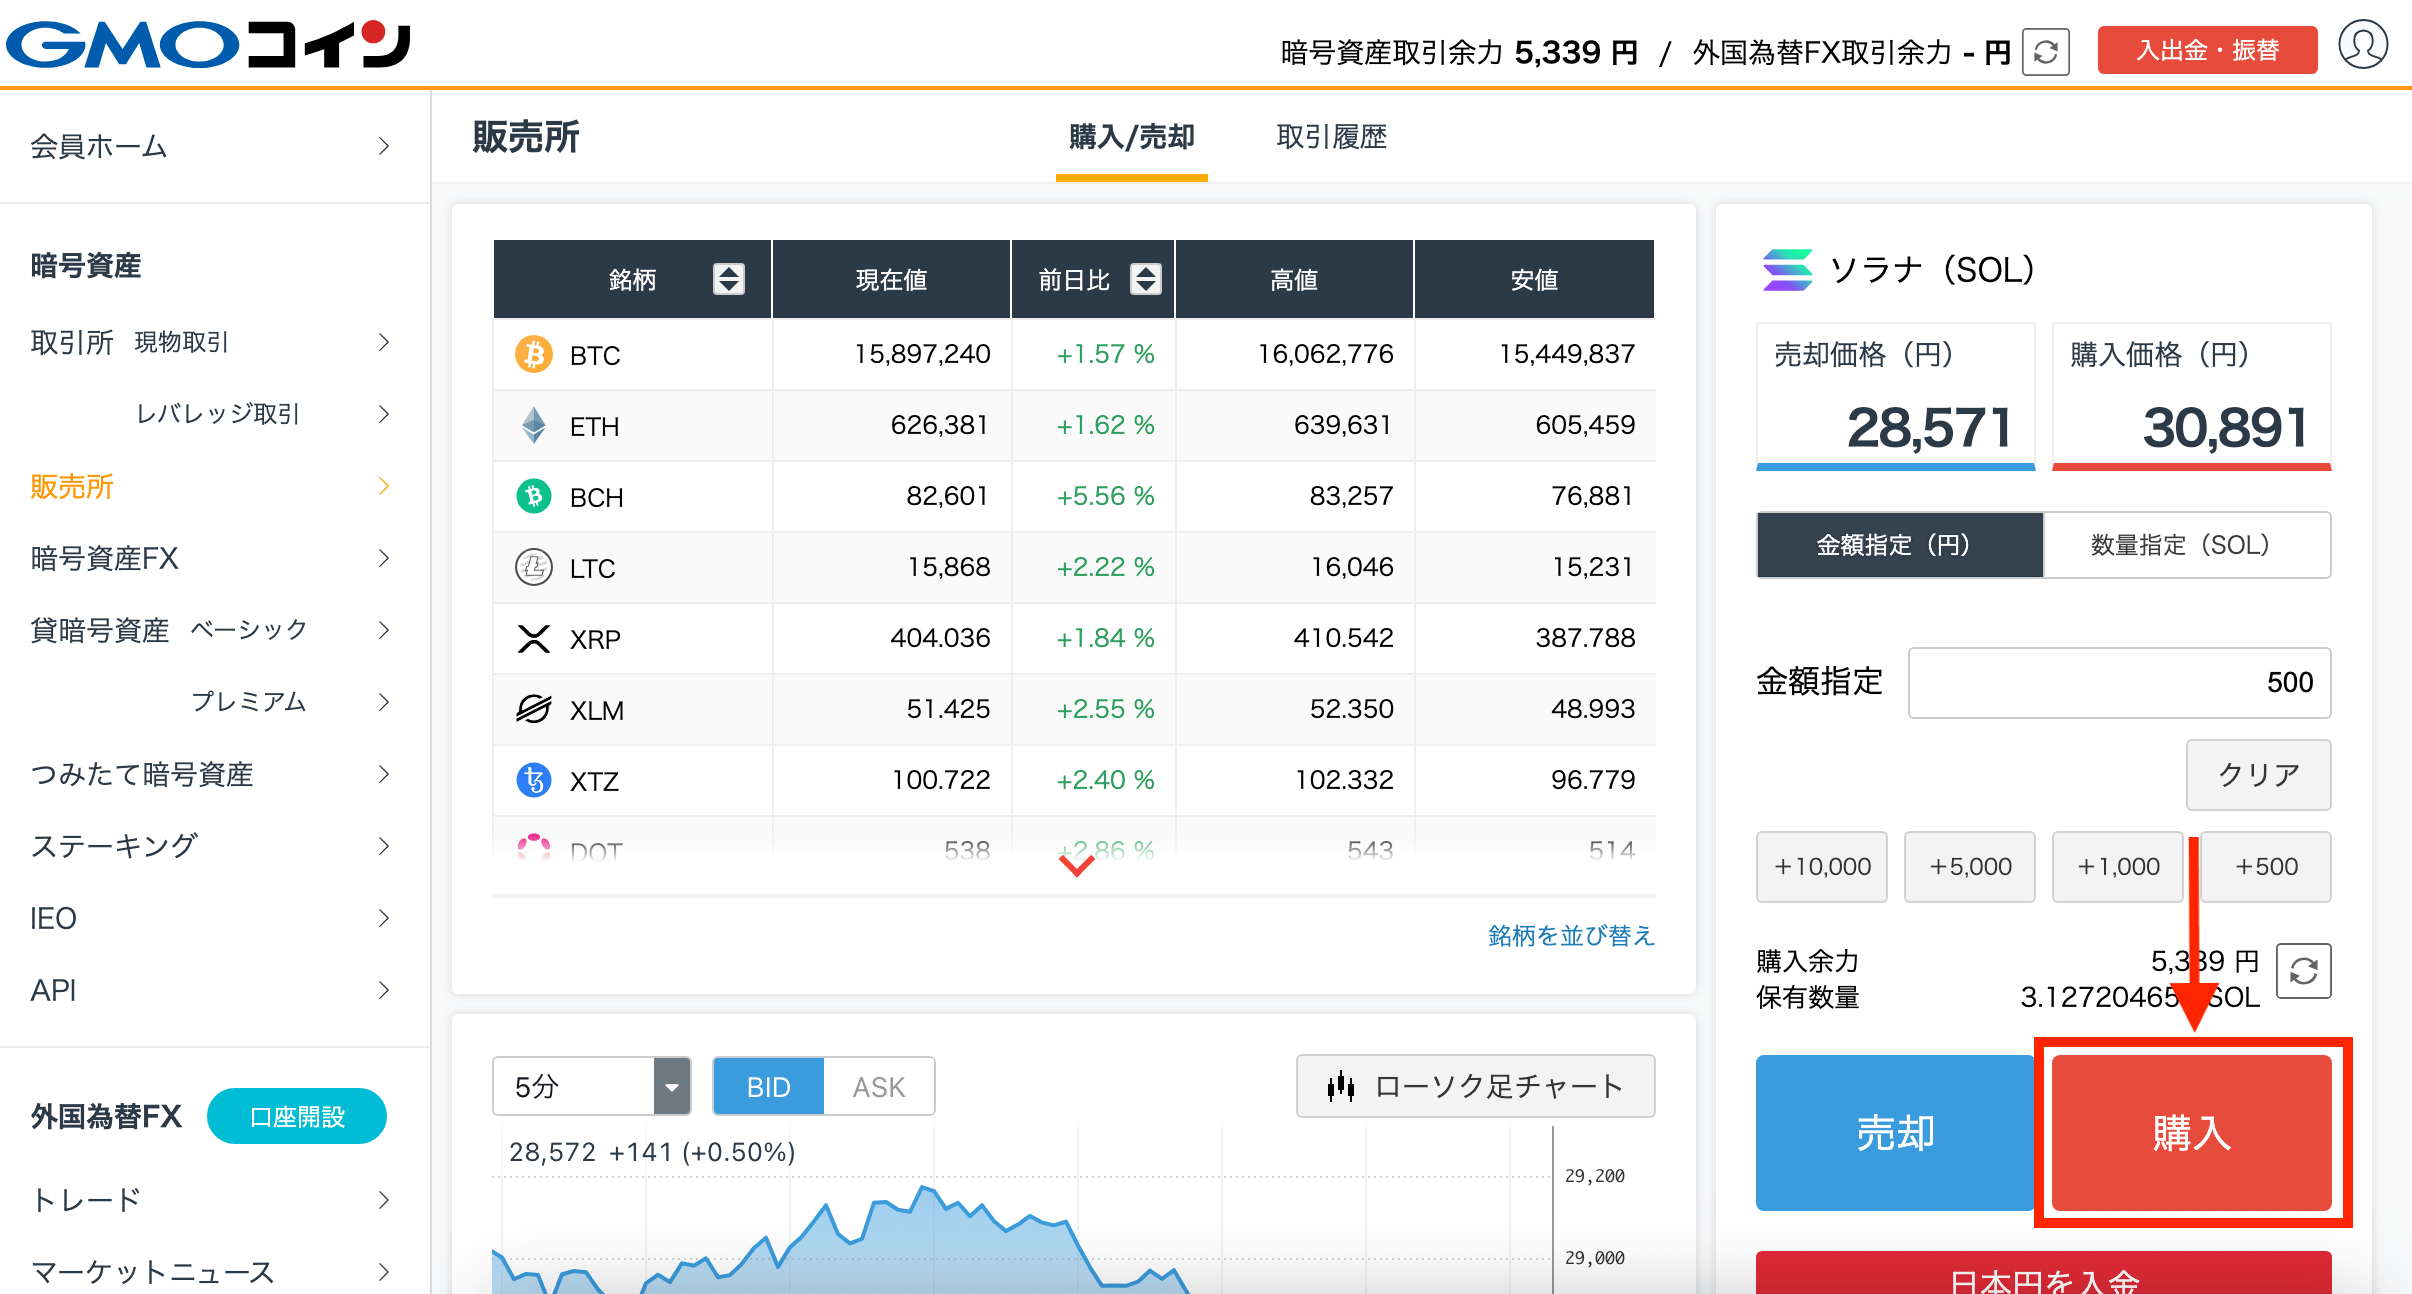Select the XTZ coin icon
The height and width of the screenshot is (1294, 2412).
[534, 780]
